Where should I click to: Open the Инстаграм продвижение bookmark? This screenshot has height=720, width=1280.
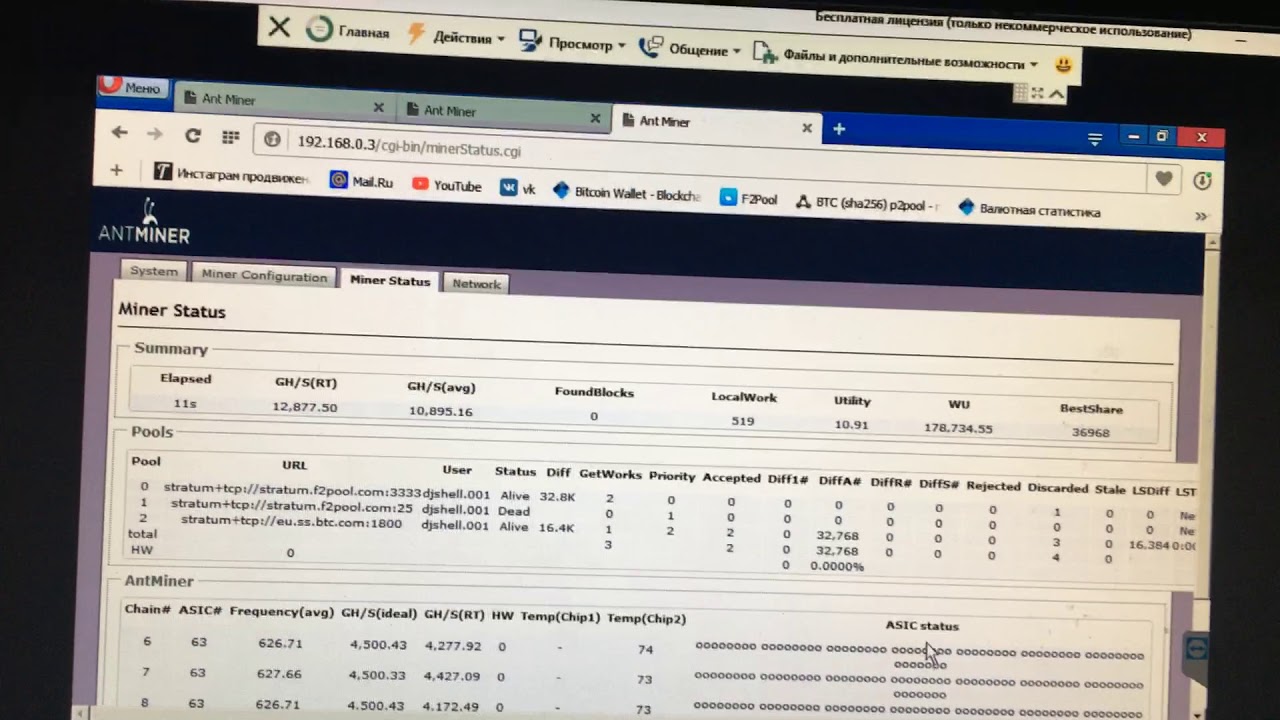pyautogui.click(x=232, y=174)
